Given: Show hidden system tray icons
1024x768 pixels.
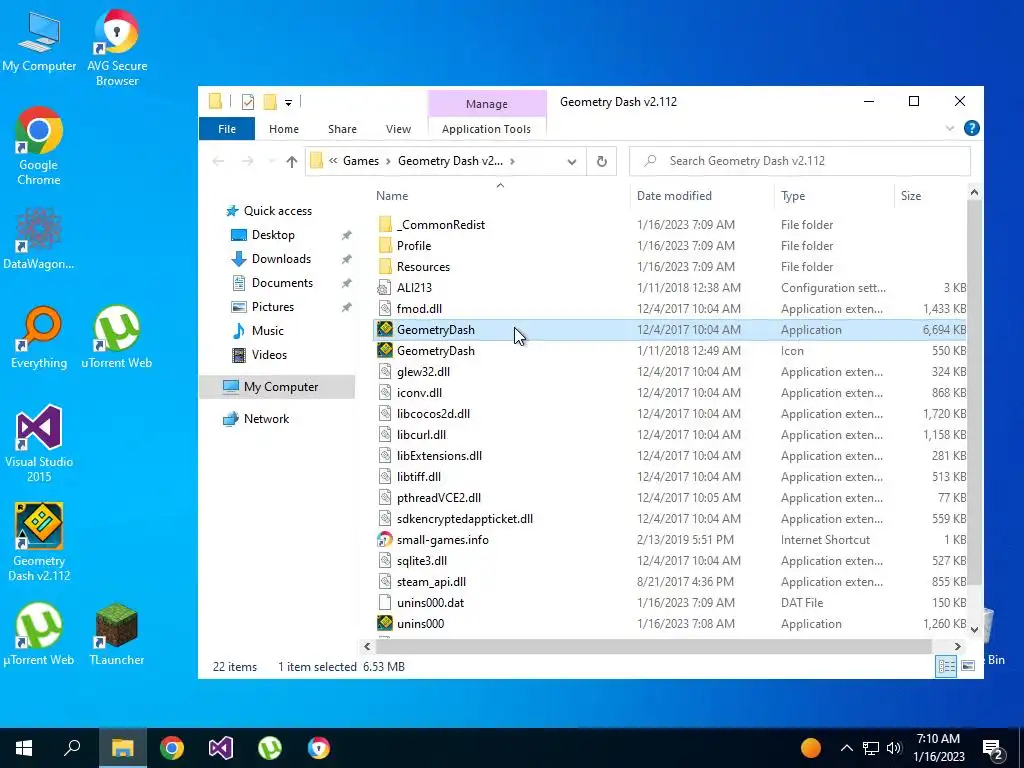Looking at the screenshot, I should click(846, 748).
